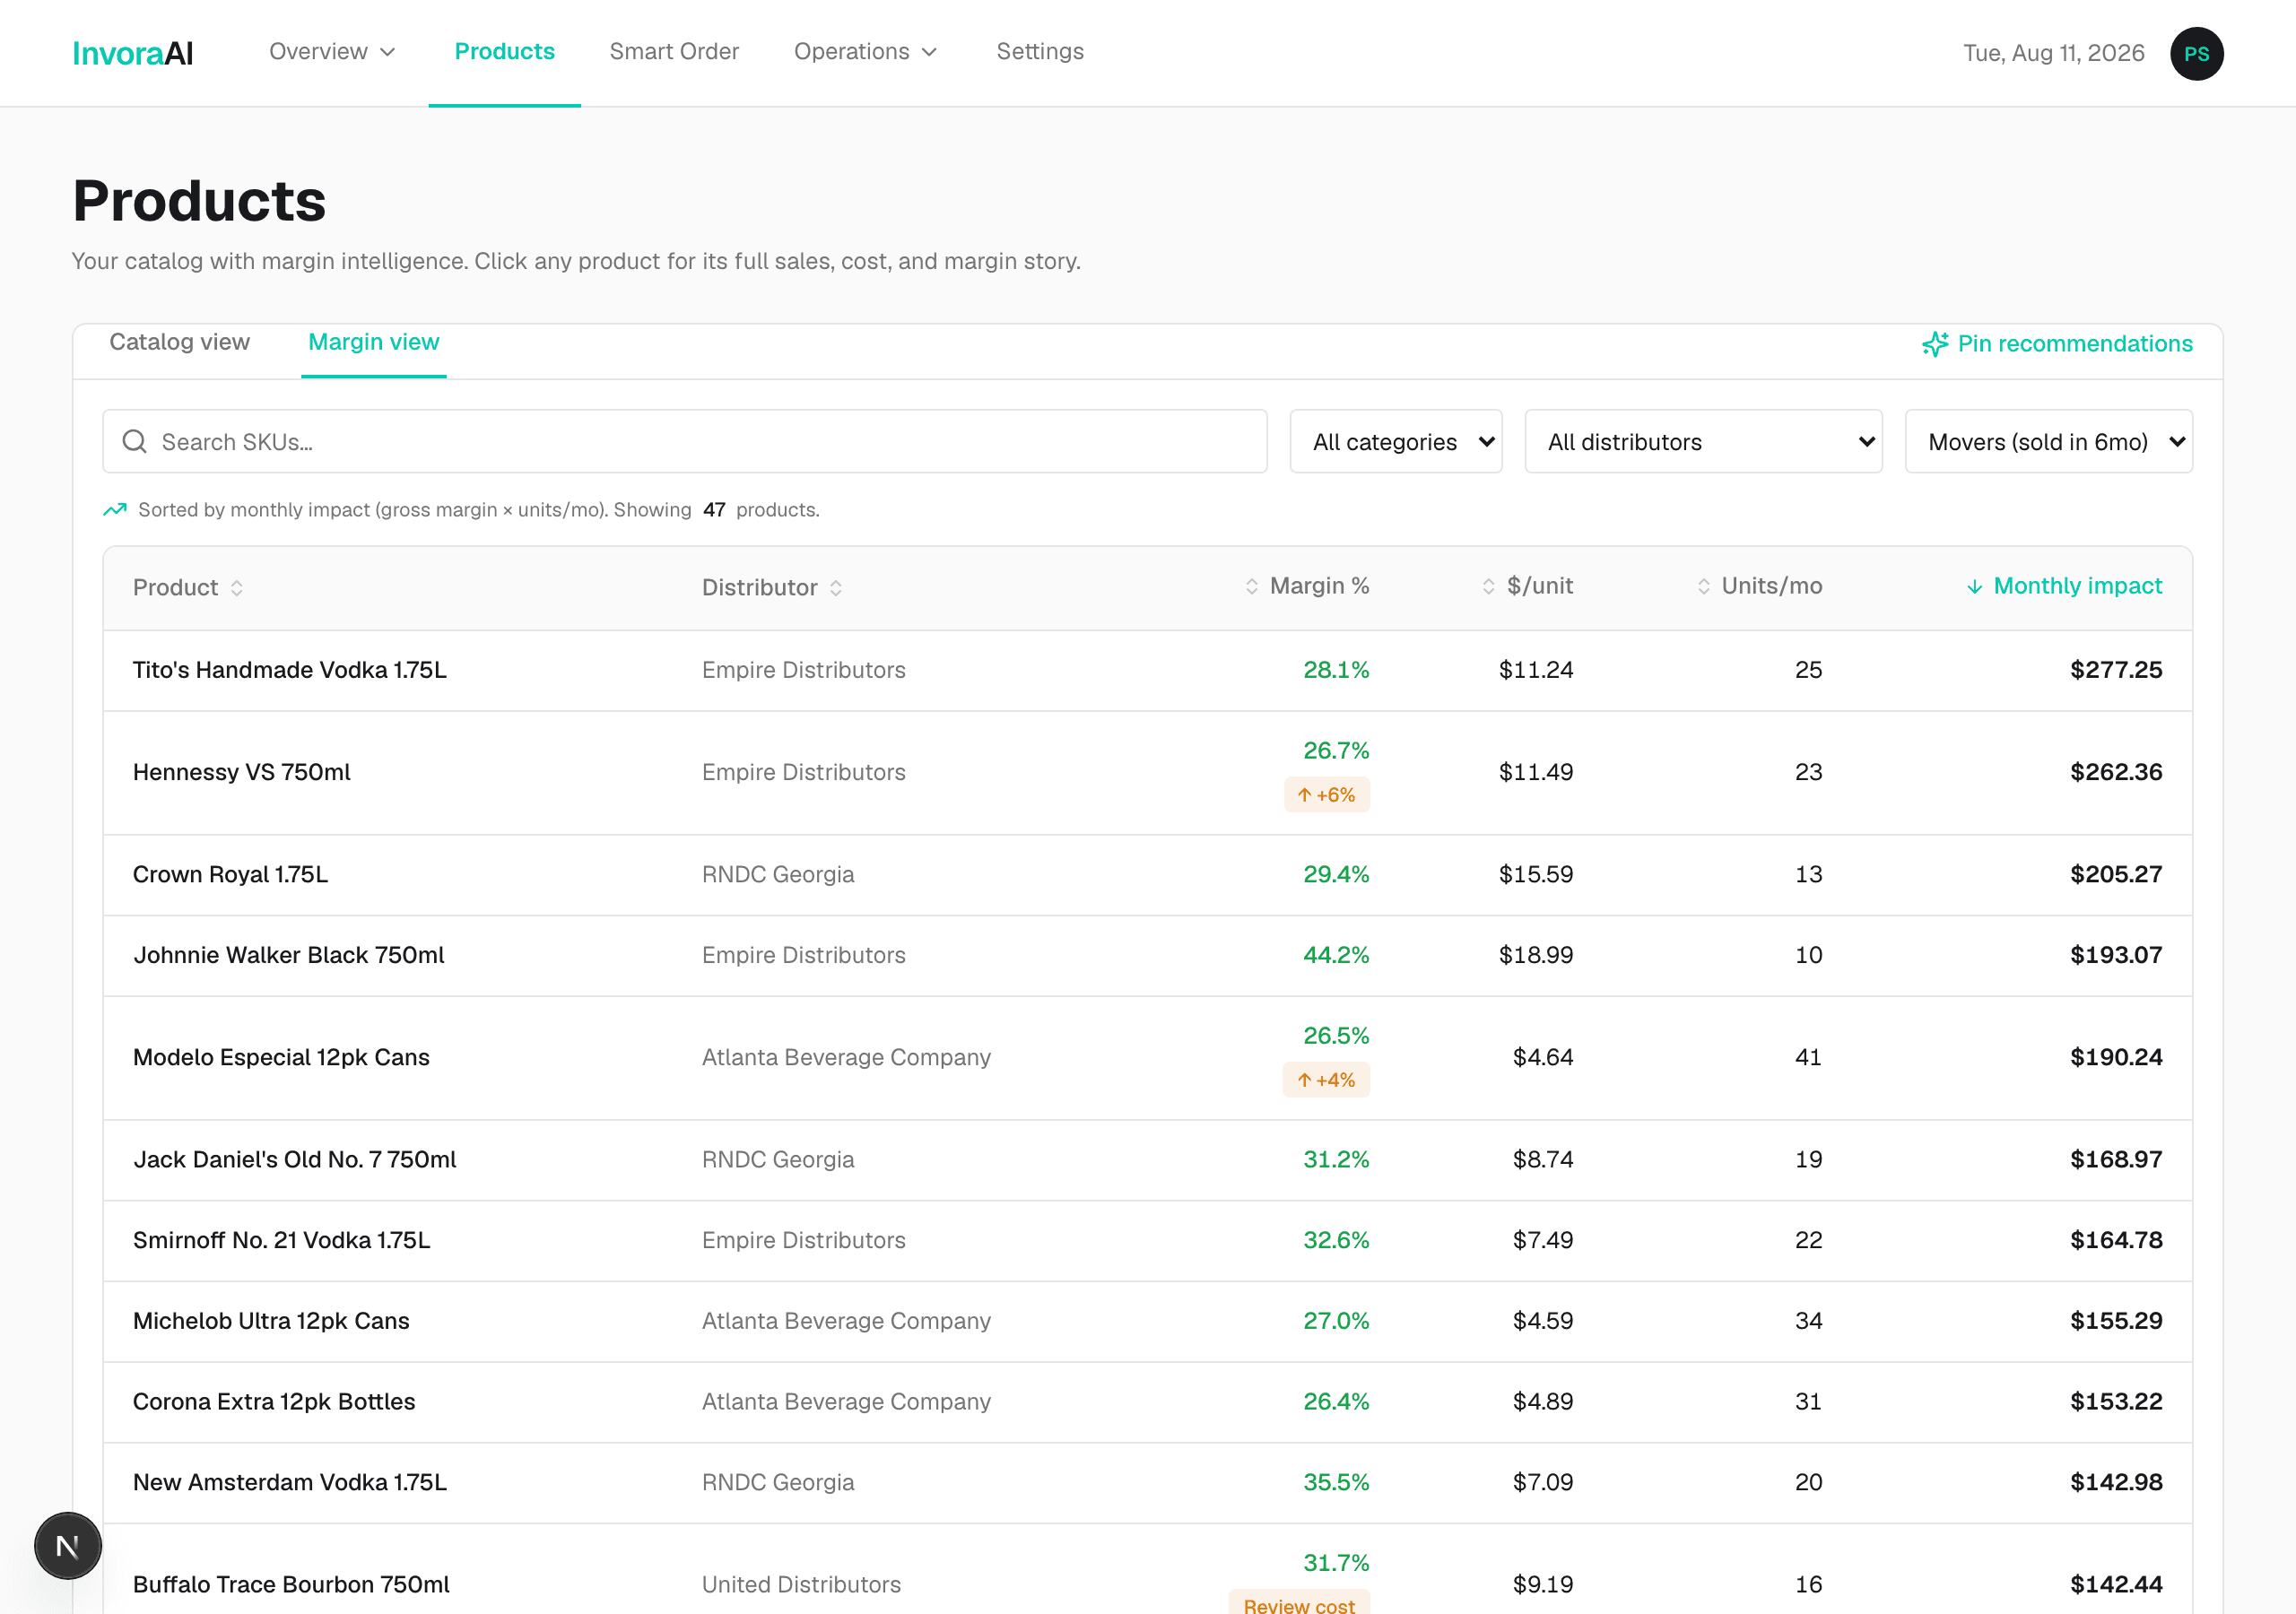Open the Settings page
The height and width of the screenshot is (1614, 2296).
point(1040,52)
